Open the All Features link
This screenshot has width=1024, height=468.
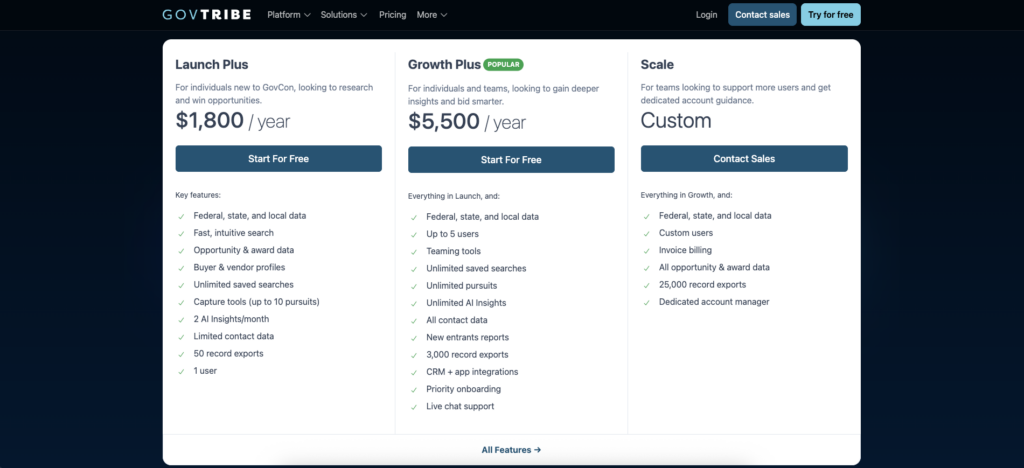pyautogui.click(x=511, y=450)
